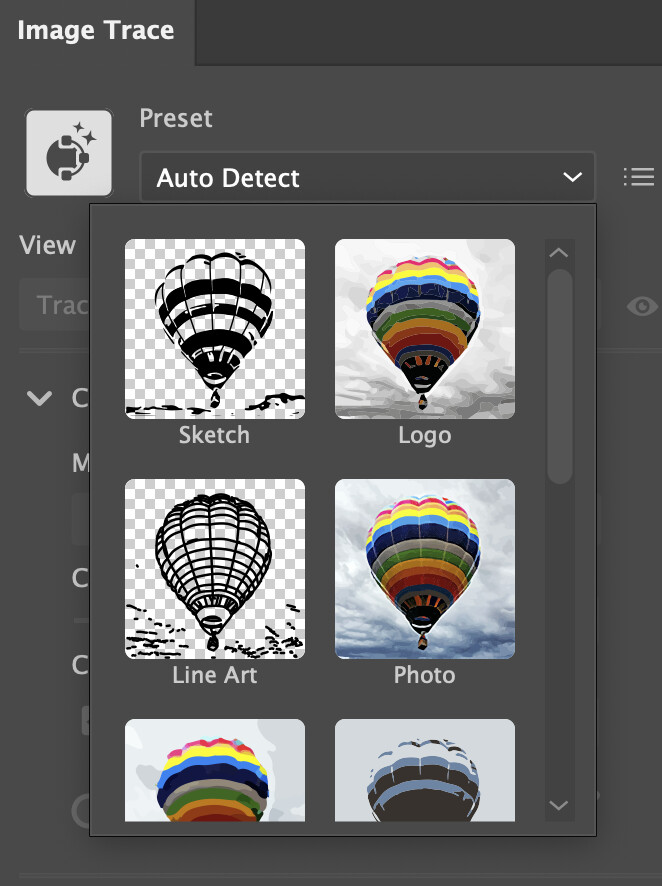Select the grayscale balloon preset thumbnail
The width and height of the screenshot is (662, 886).
click(x=424, y=770)
